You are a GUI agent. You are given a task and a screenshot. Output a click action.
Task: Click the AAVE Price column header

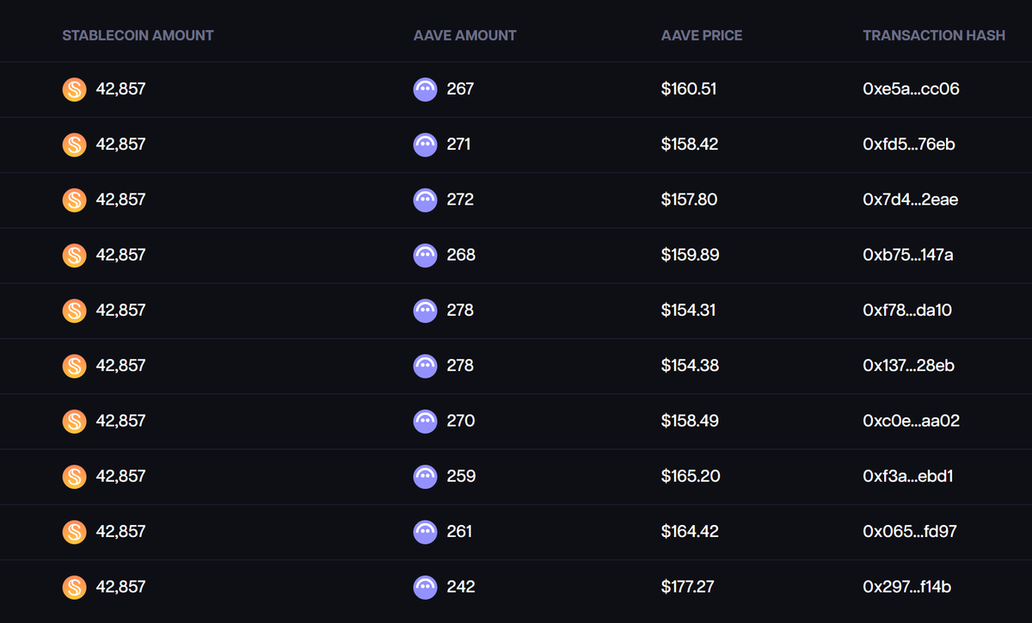702,35
